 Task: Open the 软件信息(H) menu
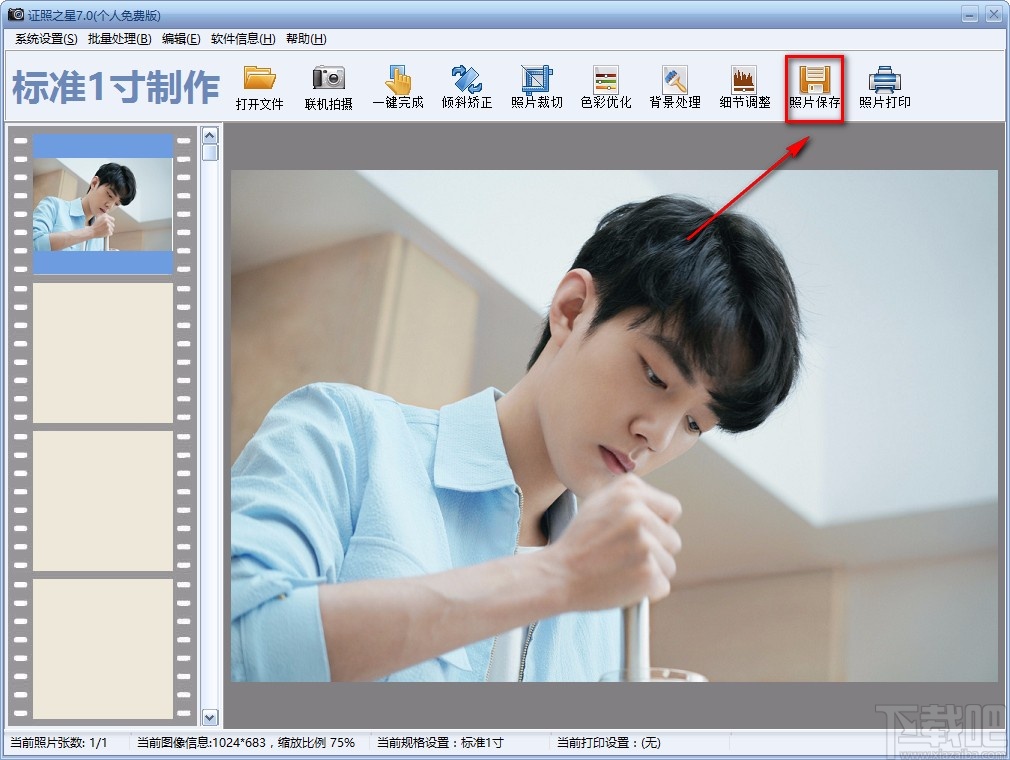click(x=243, y=39)
